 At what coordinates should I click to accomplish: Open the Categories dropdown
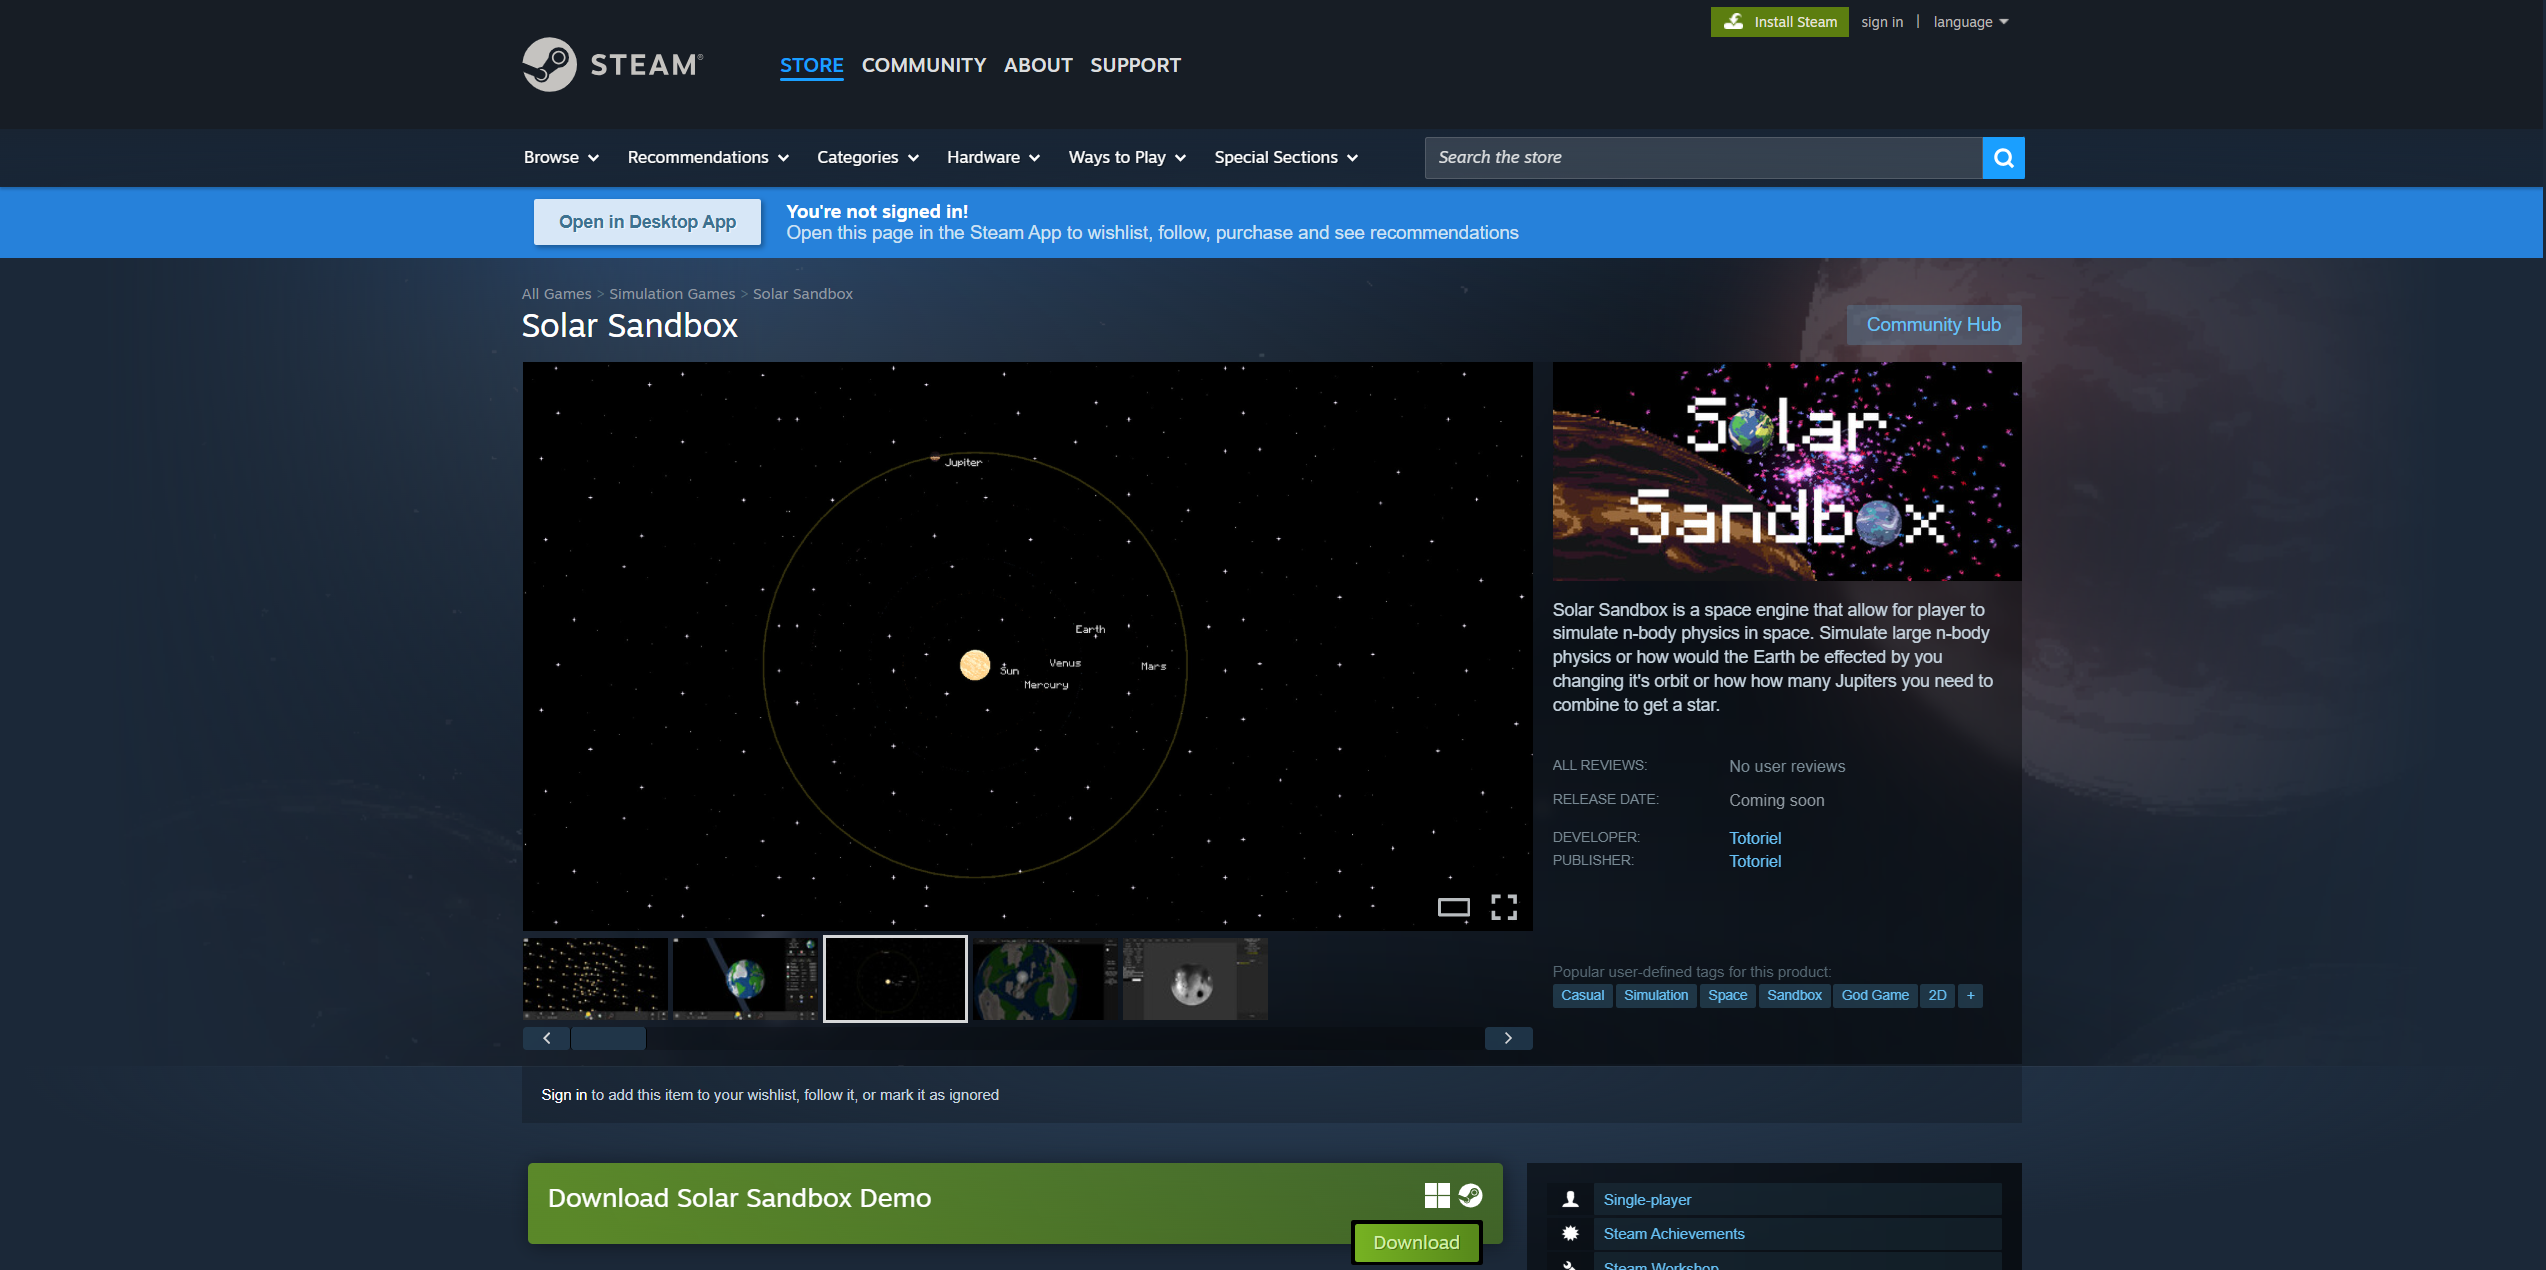click(x=867, y=158)
